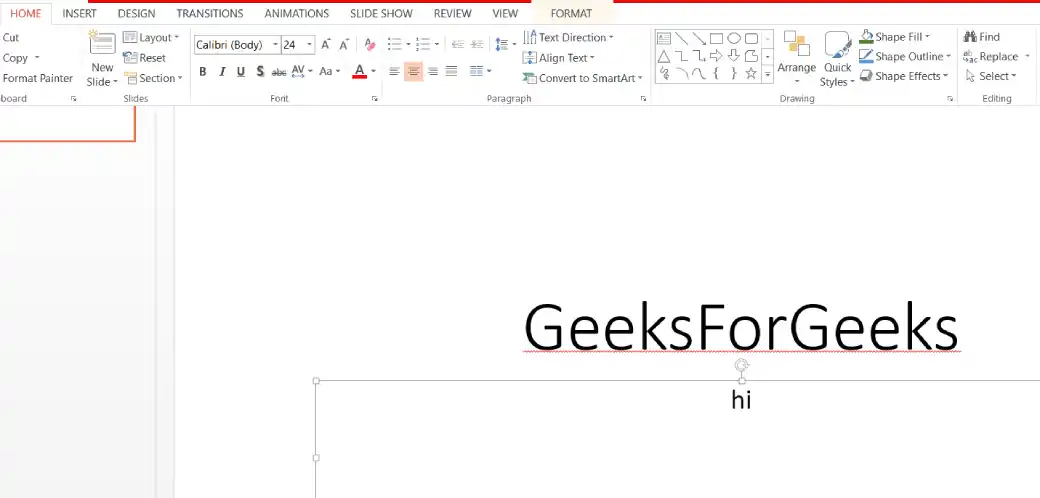Select the Rounded Rectangle shape
1040x498 pixels.
pyautogui.click(x=751, y=38)
